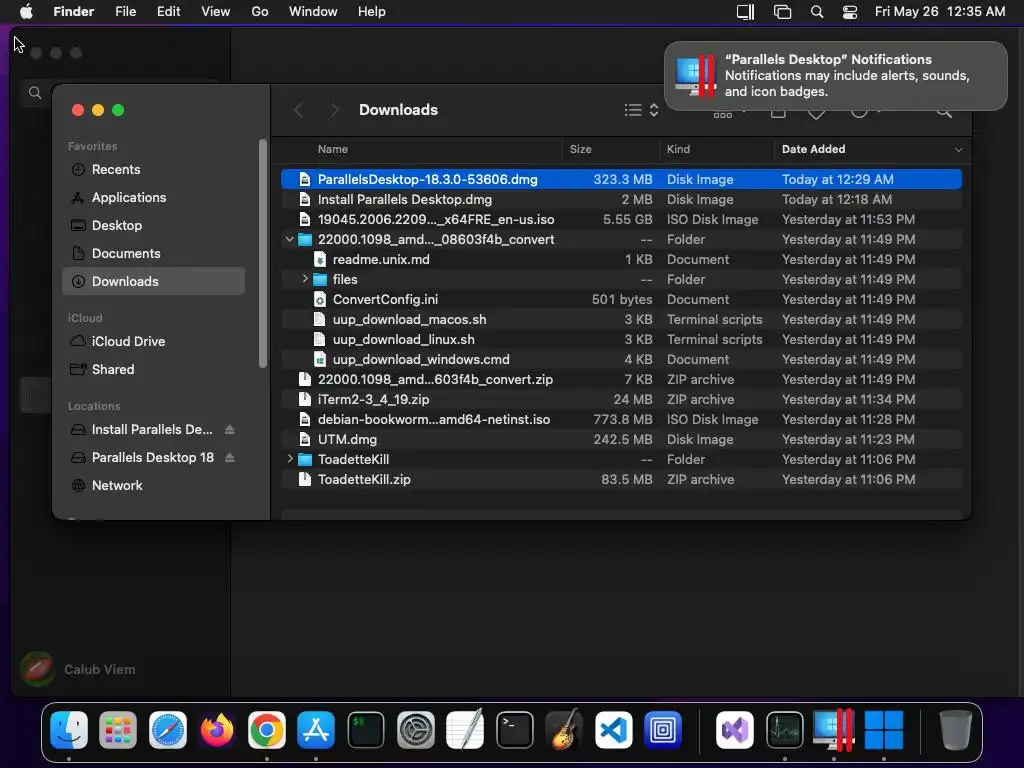
Task: Select Downloads in the sidebar
Action: coord(153,281)
